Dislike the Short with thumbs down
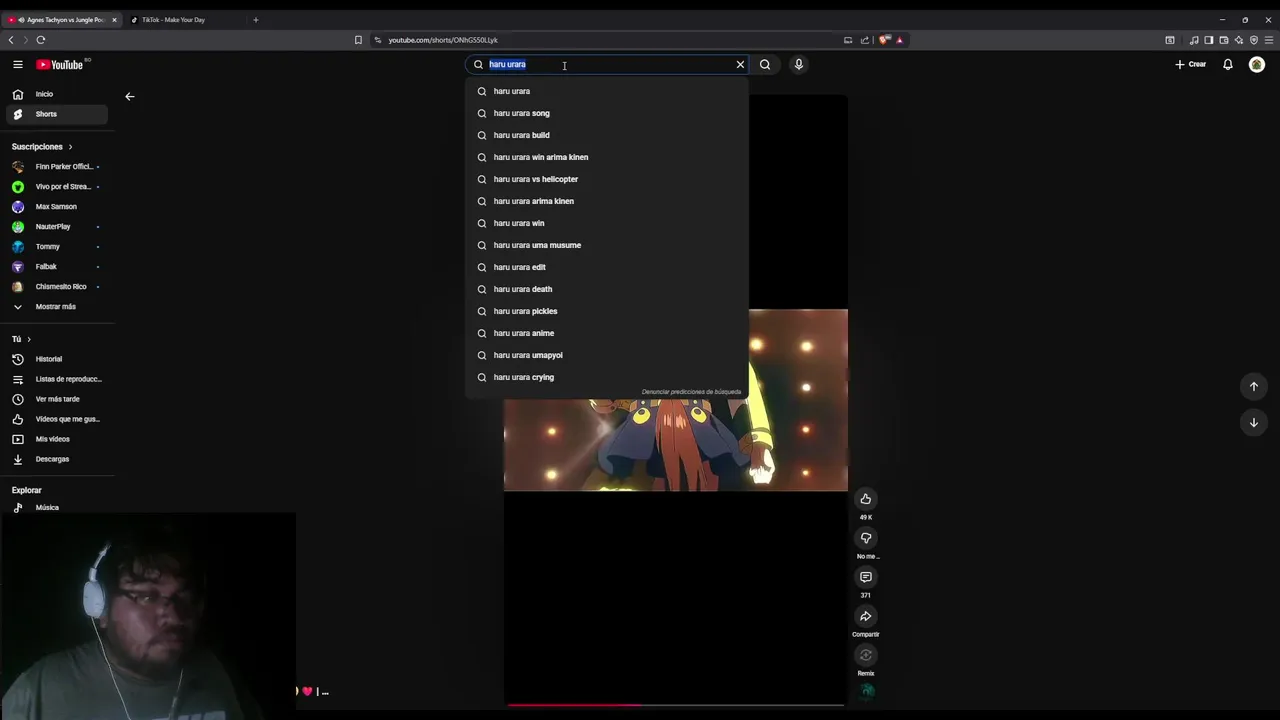The height and width of the screenshot is (720, 1280). point(866,538)
